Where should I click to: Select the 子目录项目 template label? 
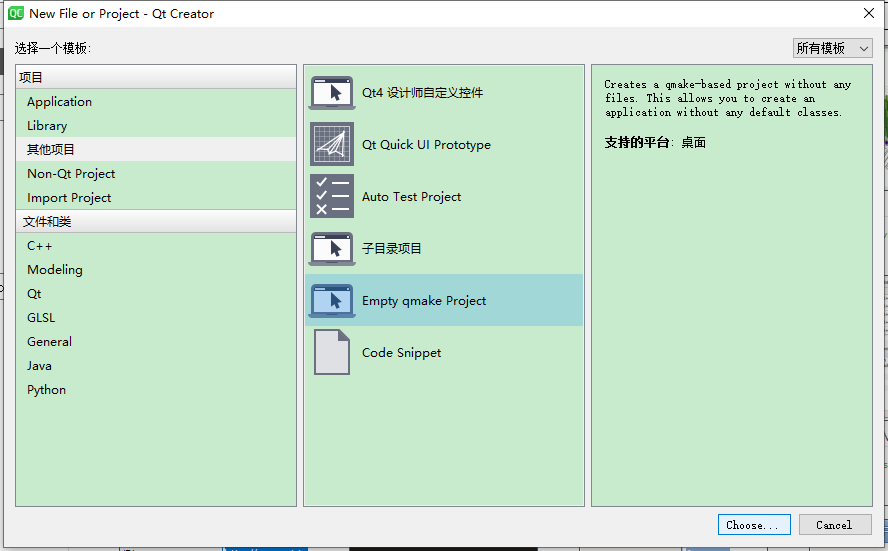(391, 248)
